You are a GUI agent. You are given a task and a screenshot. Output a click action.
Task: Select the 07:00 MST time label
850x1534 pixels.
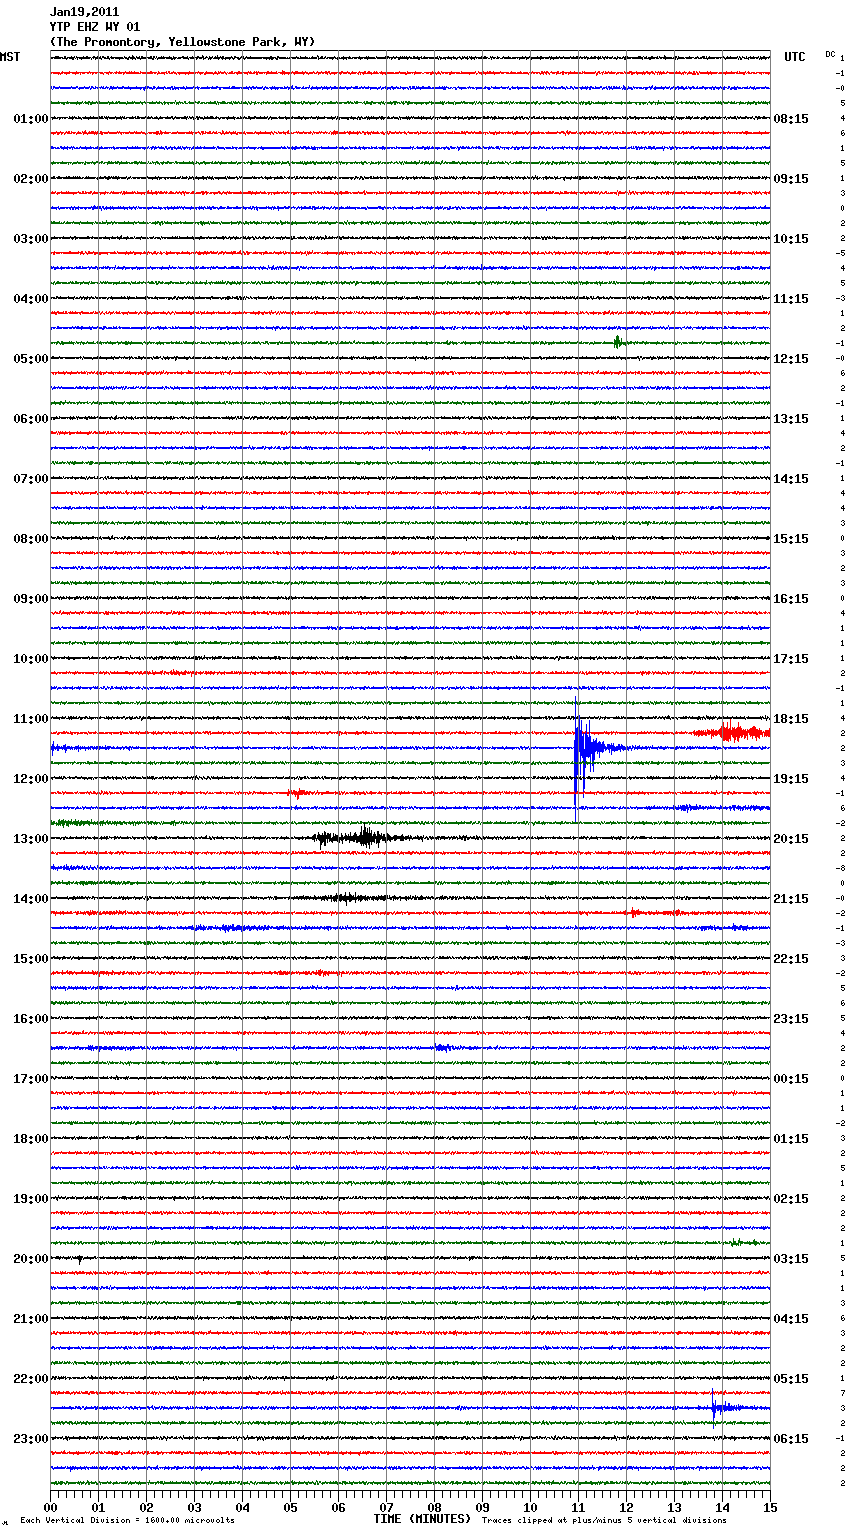click(31, 479)
